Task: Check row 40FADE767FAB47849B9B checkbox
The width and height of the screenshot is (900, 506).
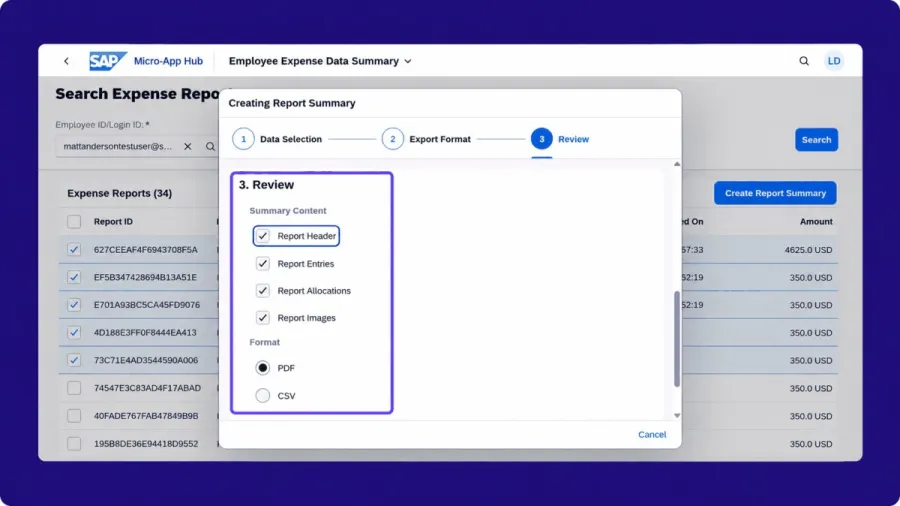Action: [x=74, y=415]
